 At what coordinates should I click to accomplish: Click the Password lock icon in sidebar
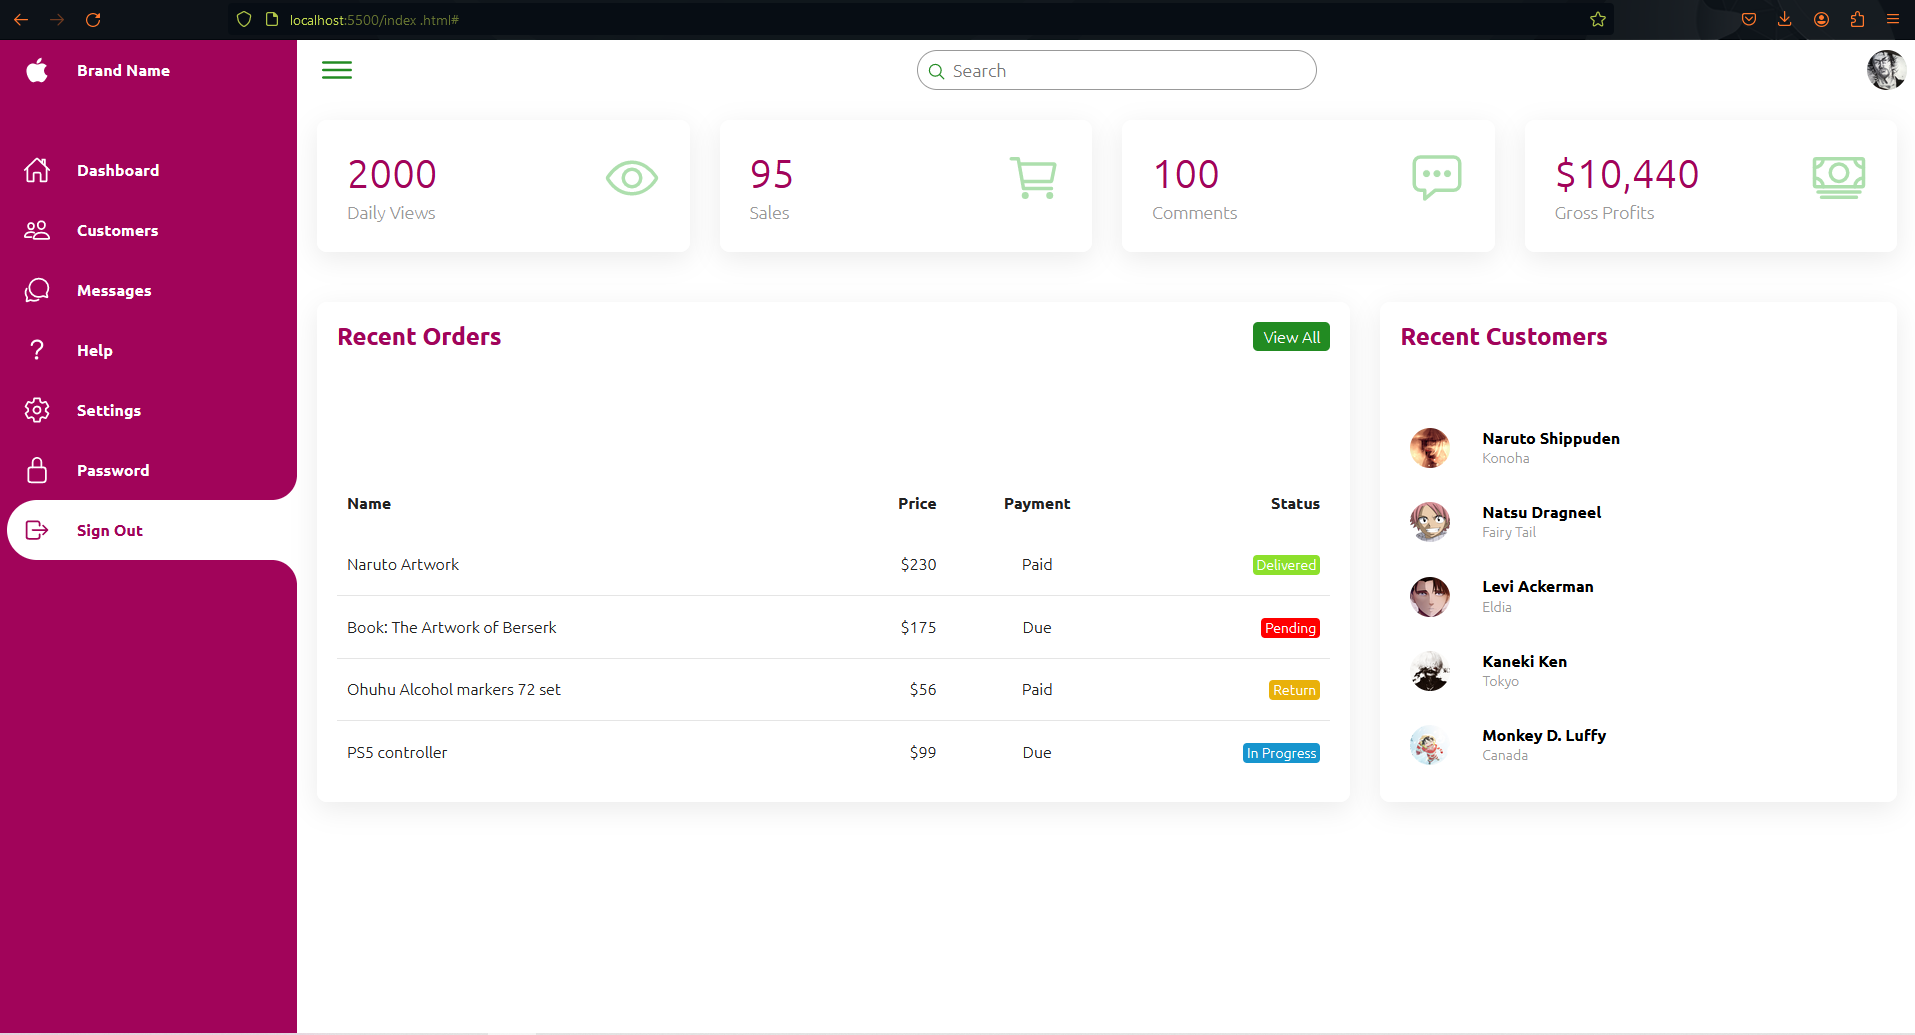[37, 470]
